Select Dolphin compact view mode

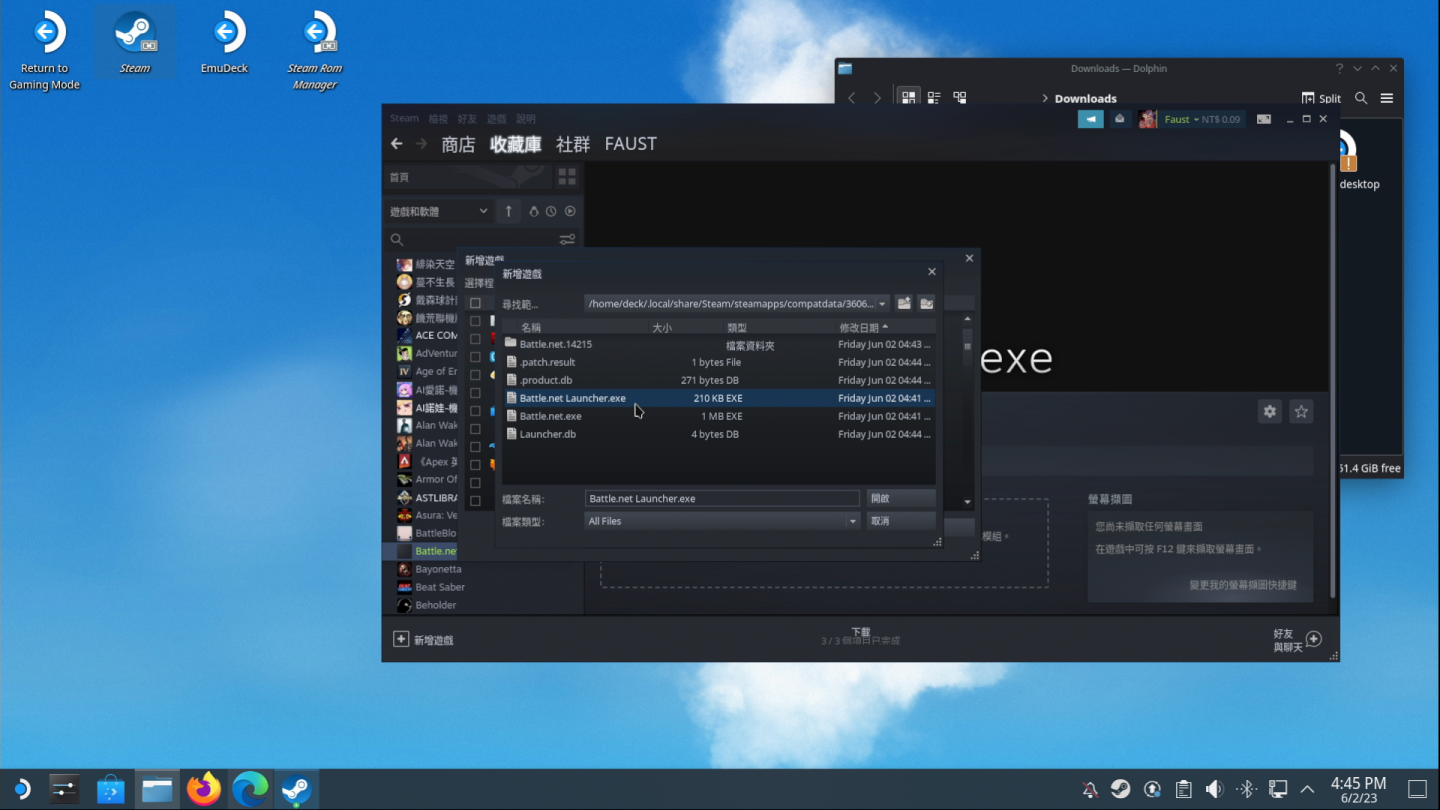pos(934,98)
